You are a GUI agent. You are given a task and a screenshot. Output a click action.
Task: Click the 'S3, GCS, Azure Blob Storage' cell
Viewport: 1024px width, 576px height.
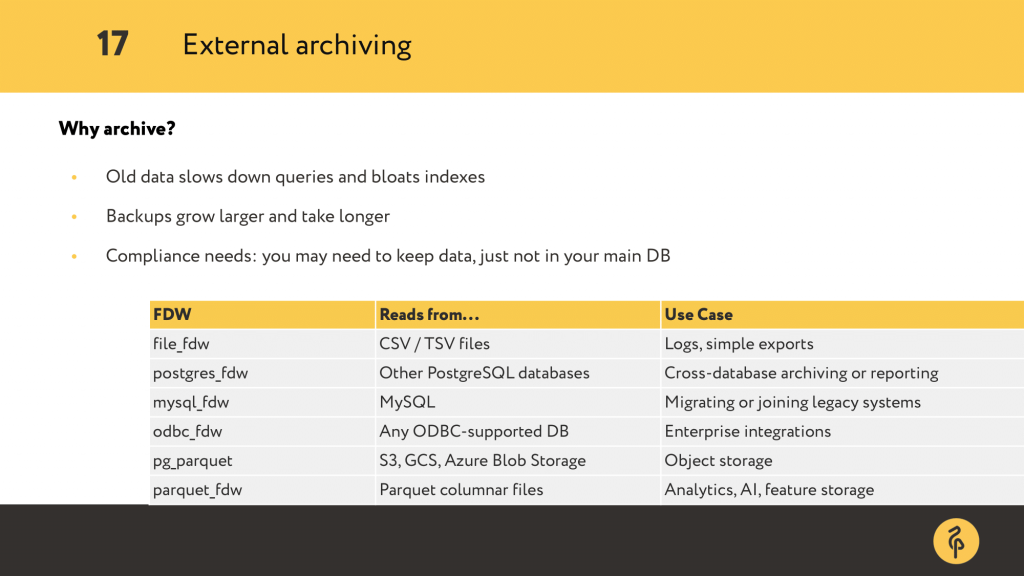518,460
